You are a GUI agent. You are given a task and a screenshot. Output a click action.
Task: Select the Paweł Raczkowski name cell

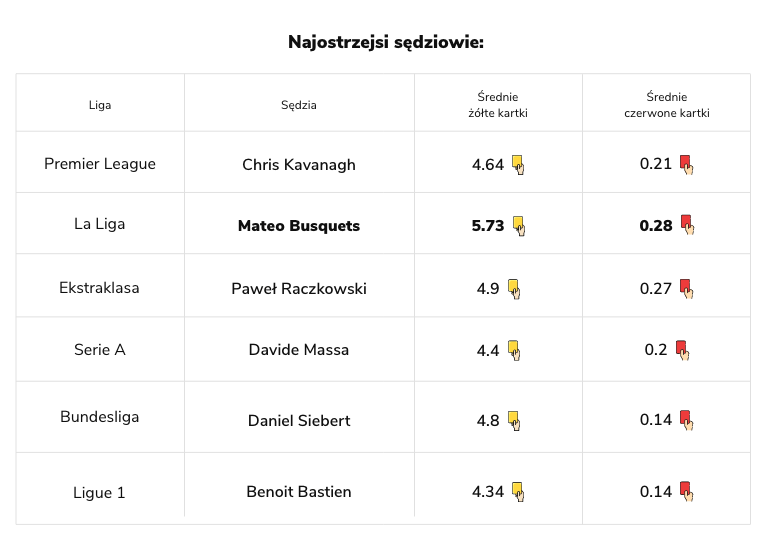click(299, 289)
